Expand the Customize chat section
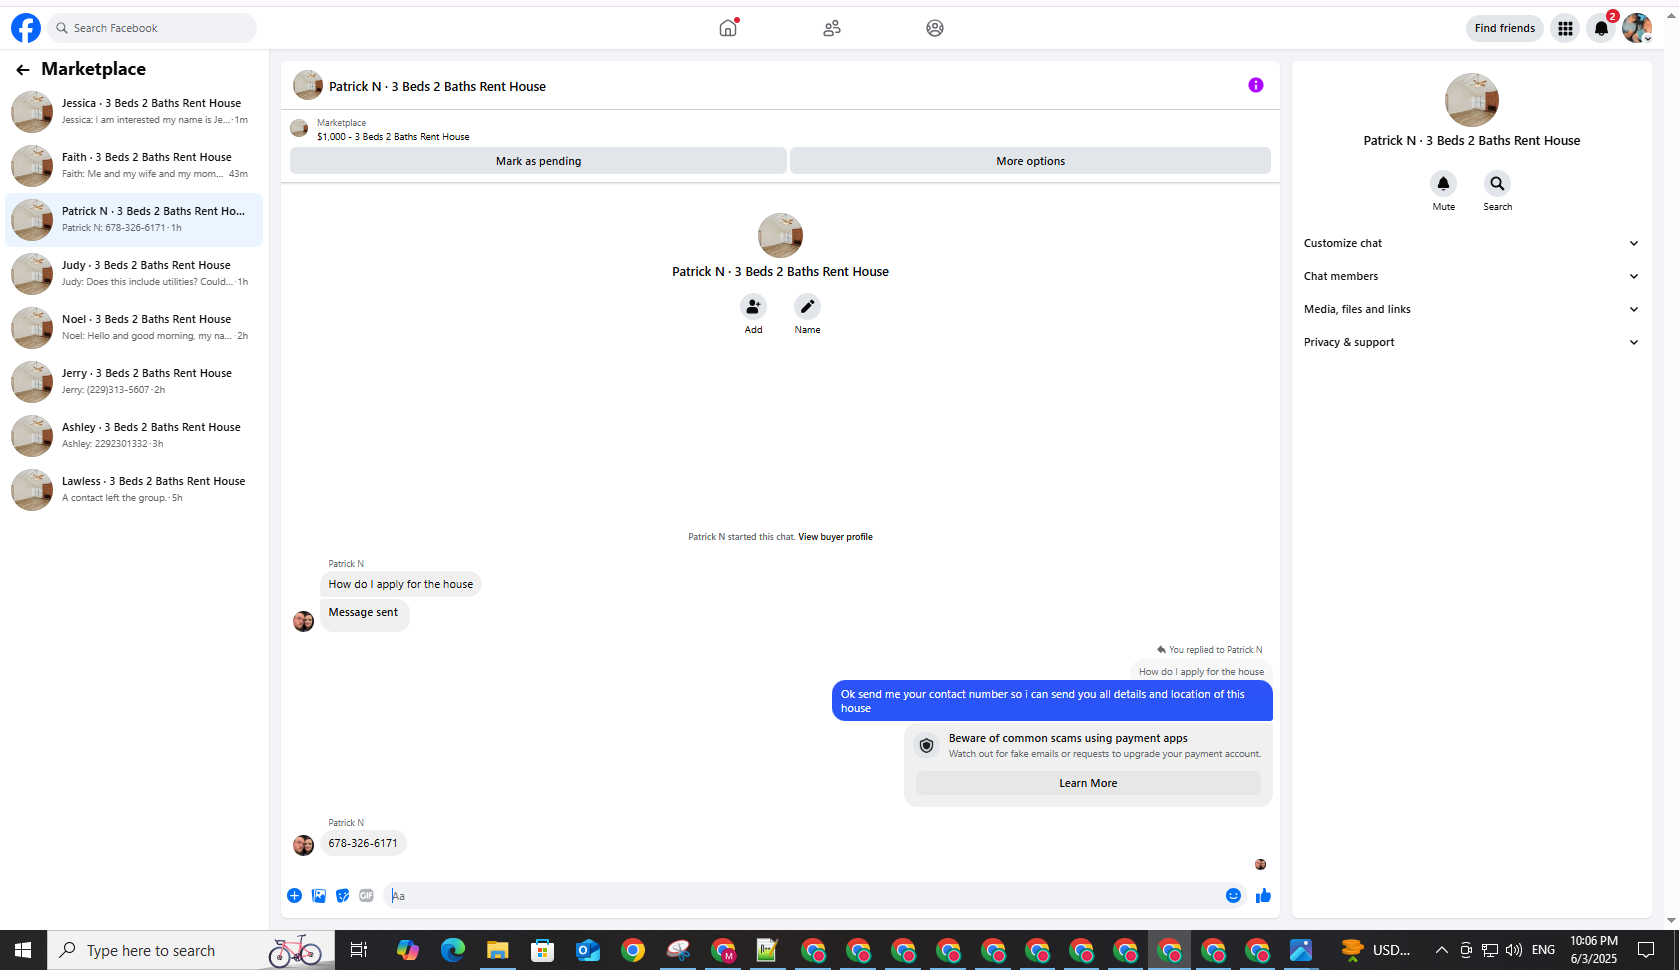The image size is (1679, 970). coord(1471,243)
